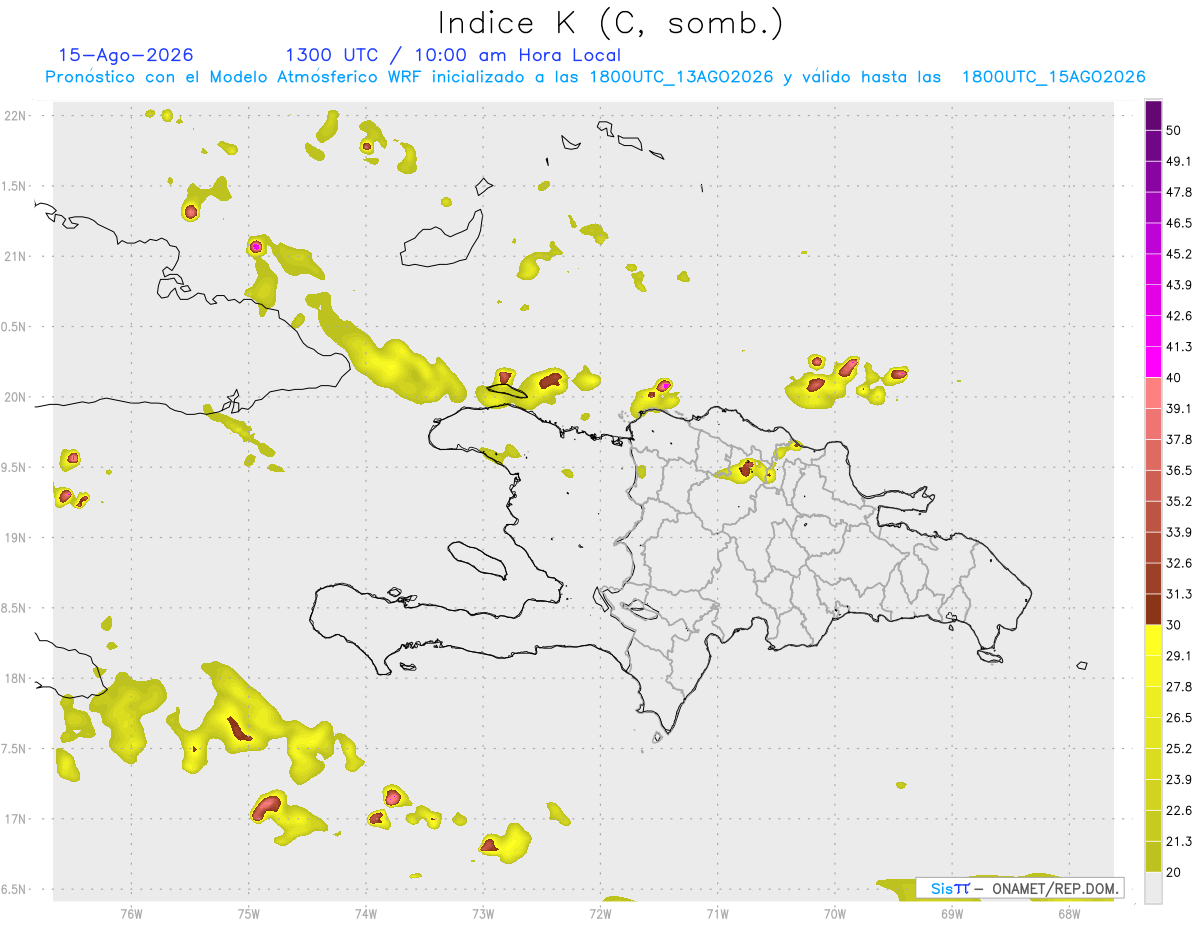Click the '76W' longitude axis label
Viewport: 1200px width, 927px height.
point(131,913)
